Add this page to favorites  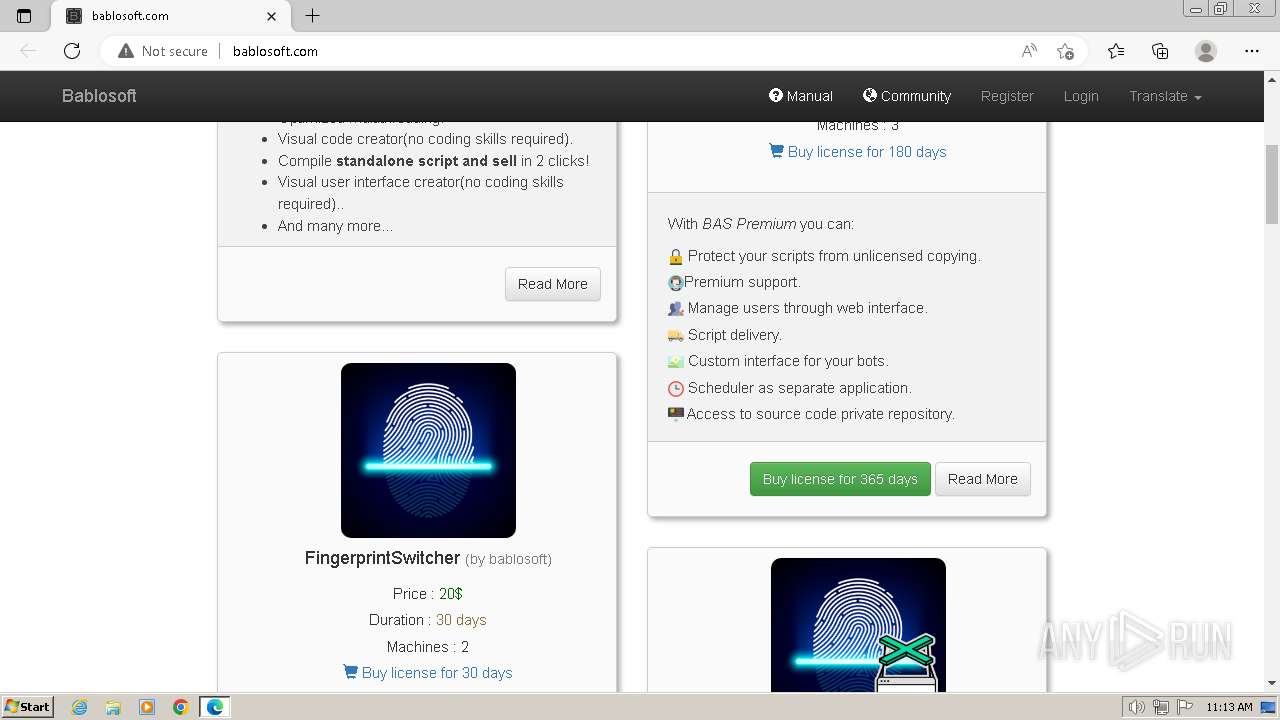pos(1066,51)
